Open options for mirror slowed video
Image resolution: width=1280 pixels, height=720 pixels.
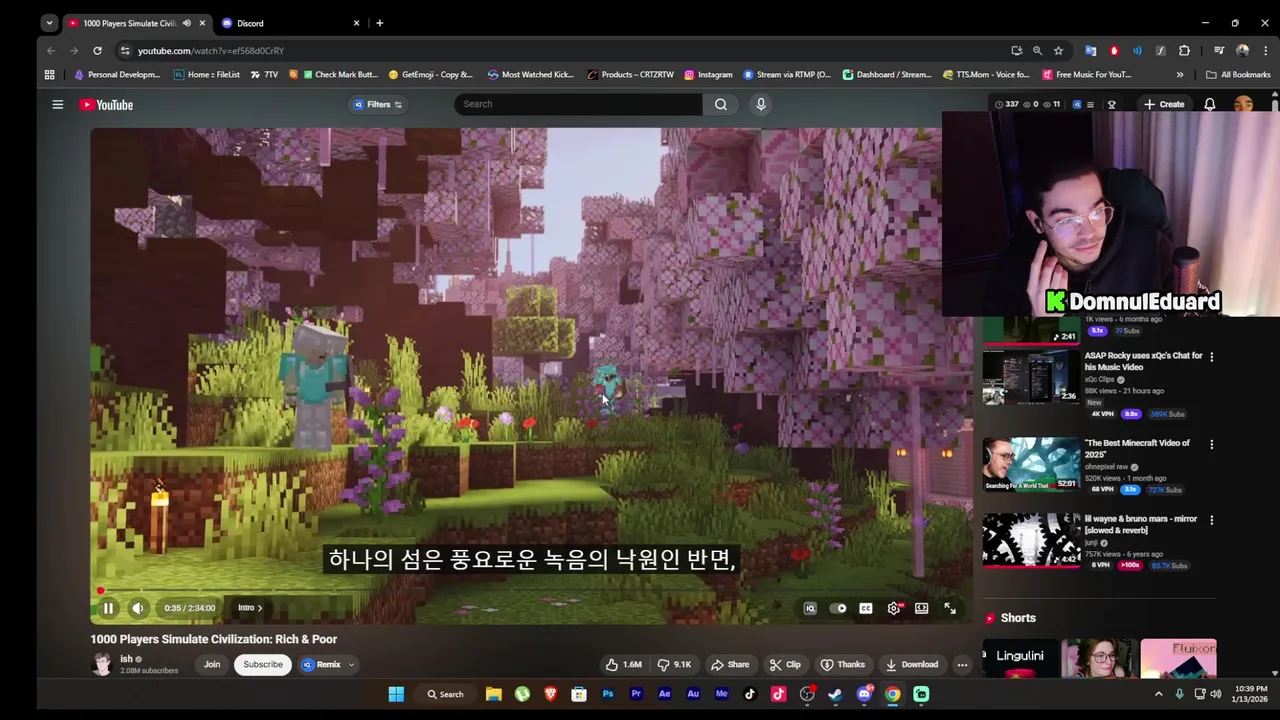click(x=1211, y=520)
